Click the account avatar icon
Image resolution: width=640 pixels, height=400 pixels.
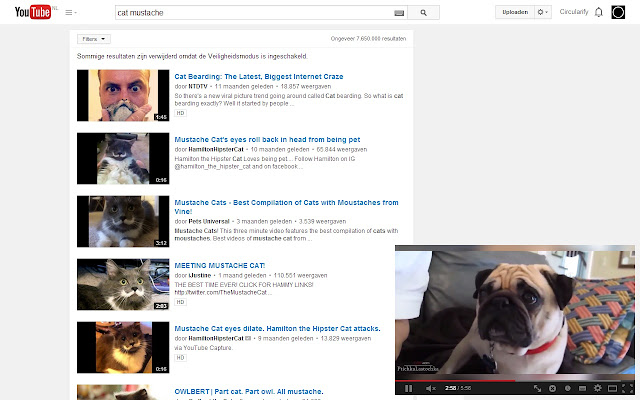point(618,12)
